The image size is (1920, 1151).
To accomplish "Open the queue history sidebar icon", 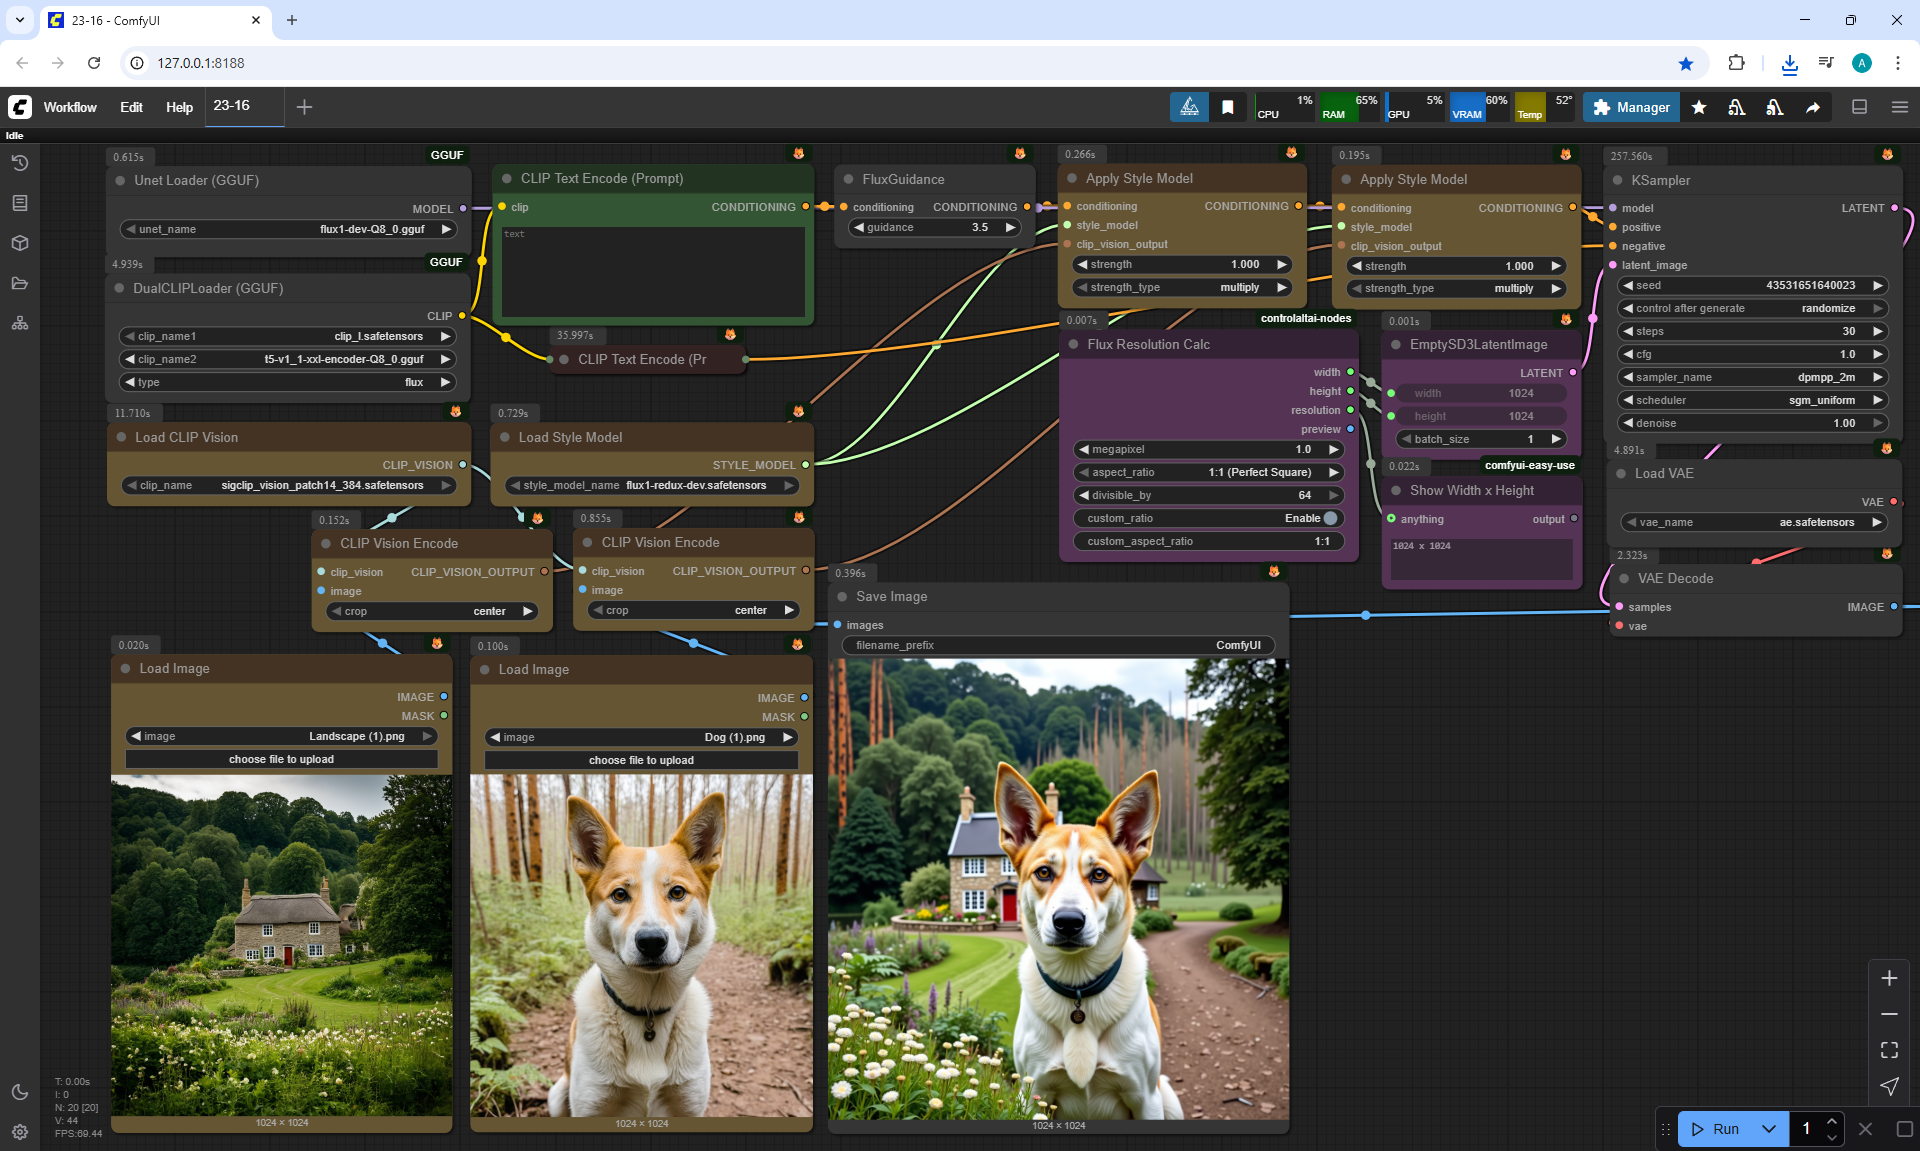I will 20,163.
